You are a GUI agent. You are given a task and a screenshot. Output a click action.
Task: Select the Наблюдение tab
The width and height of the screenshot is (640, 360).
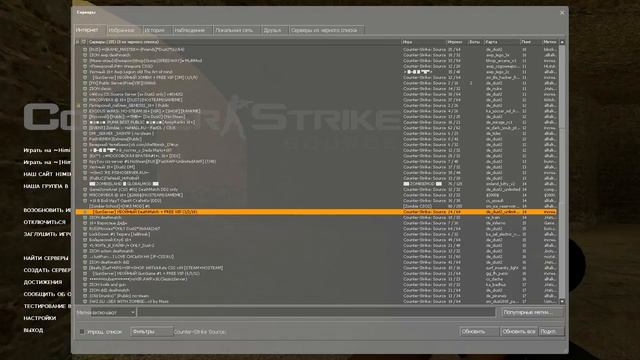[192, 30]
